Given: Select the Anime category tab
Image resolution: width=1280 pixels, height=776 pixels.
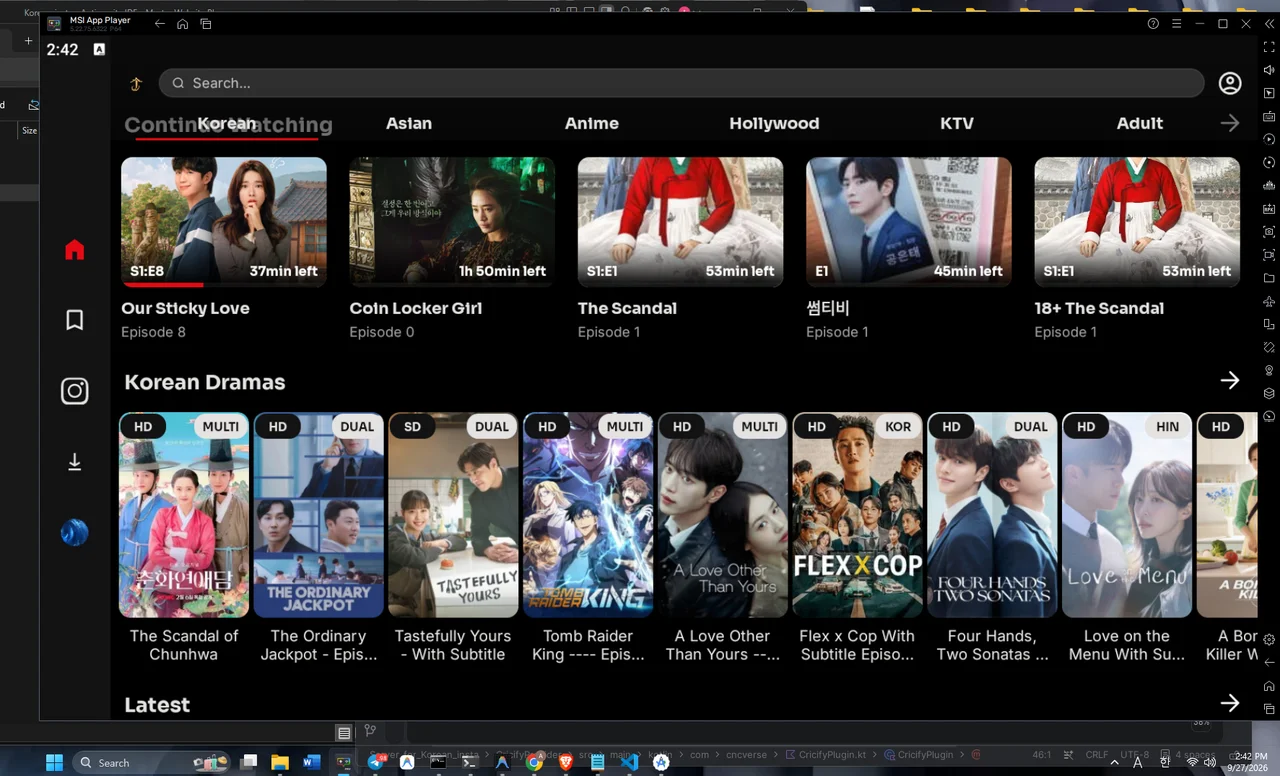Looking at the screenshot, I should tap(592, 123).
